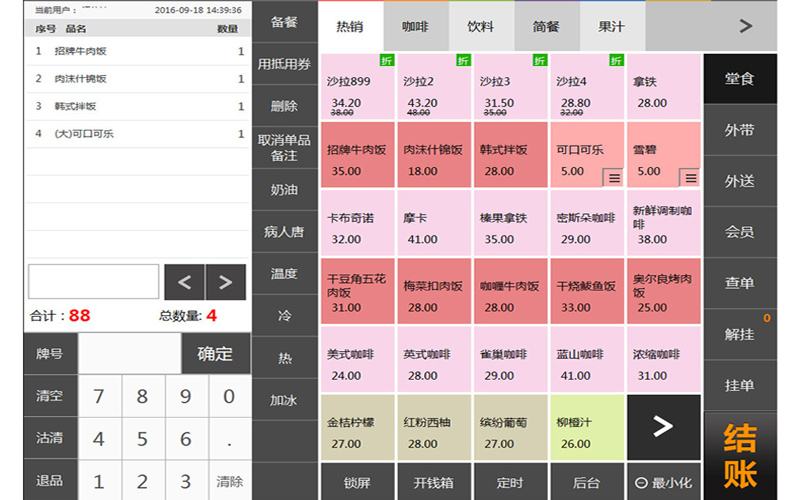Viewport: 800px width, 500px height.
Task: Click 沽清 sold-out button
Action: coord(49,438)
